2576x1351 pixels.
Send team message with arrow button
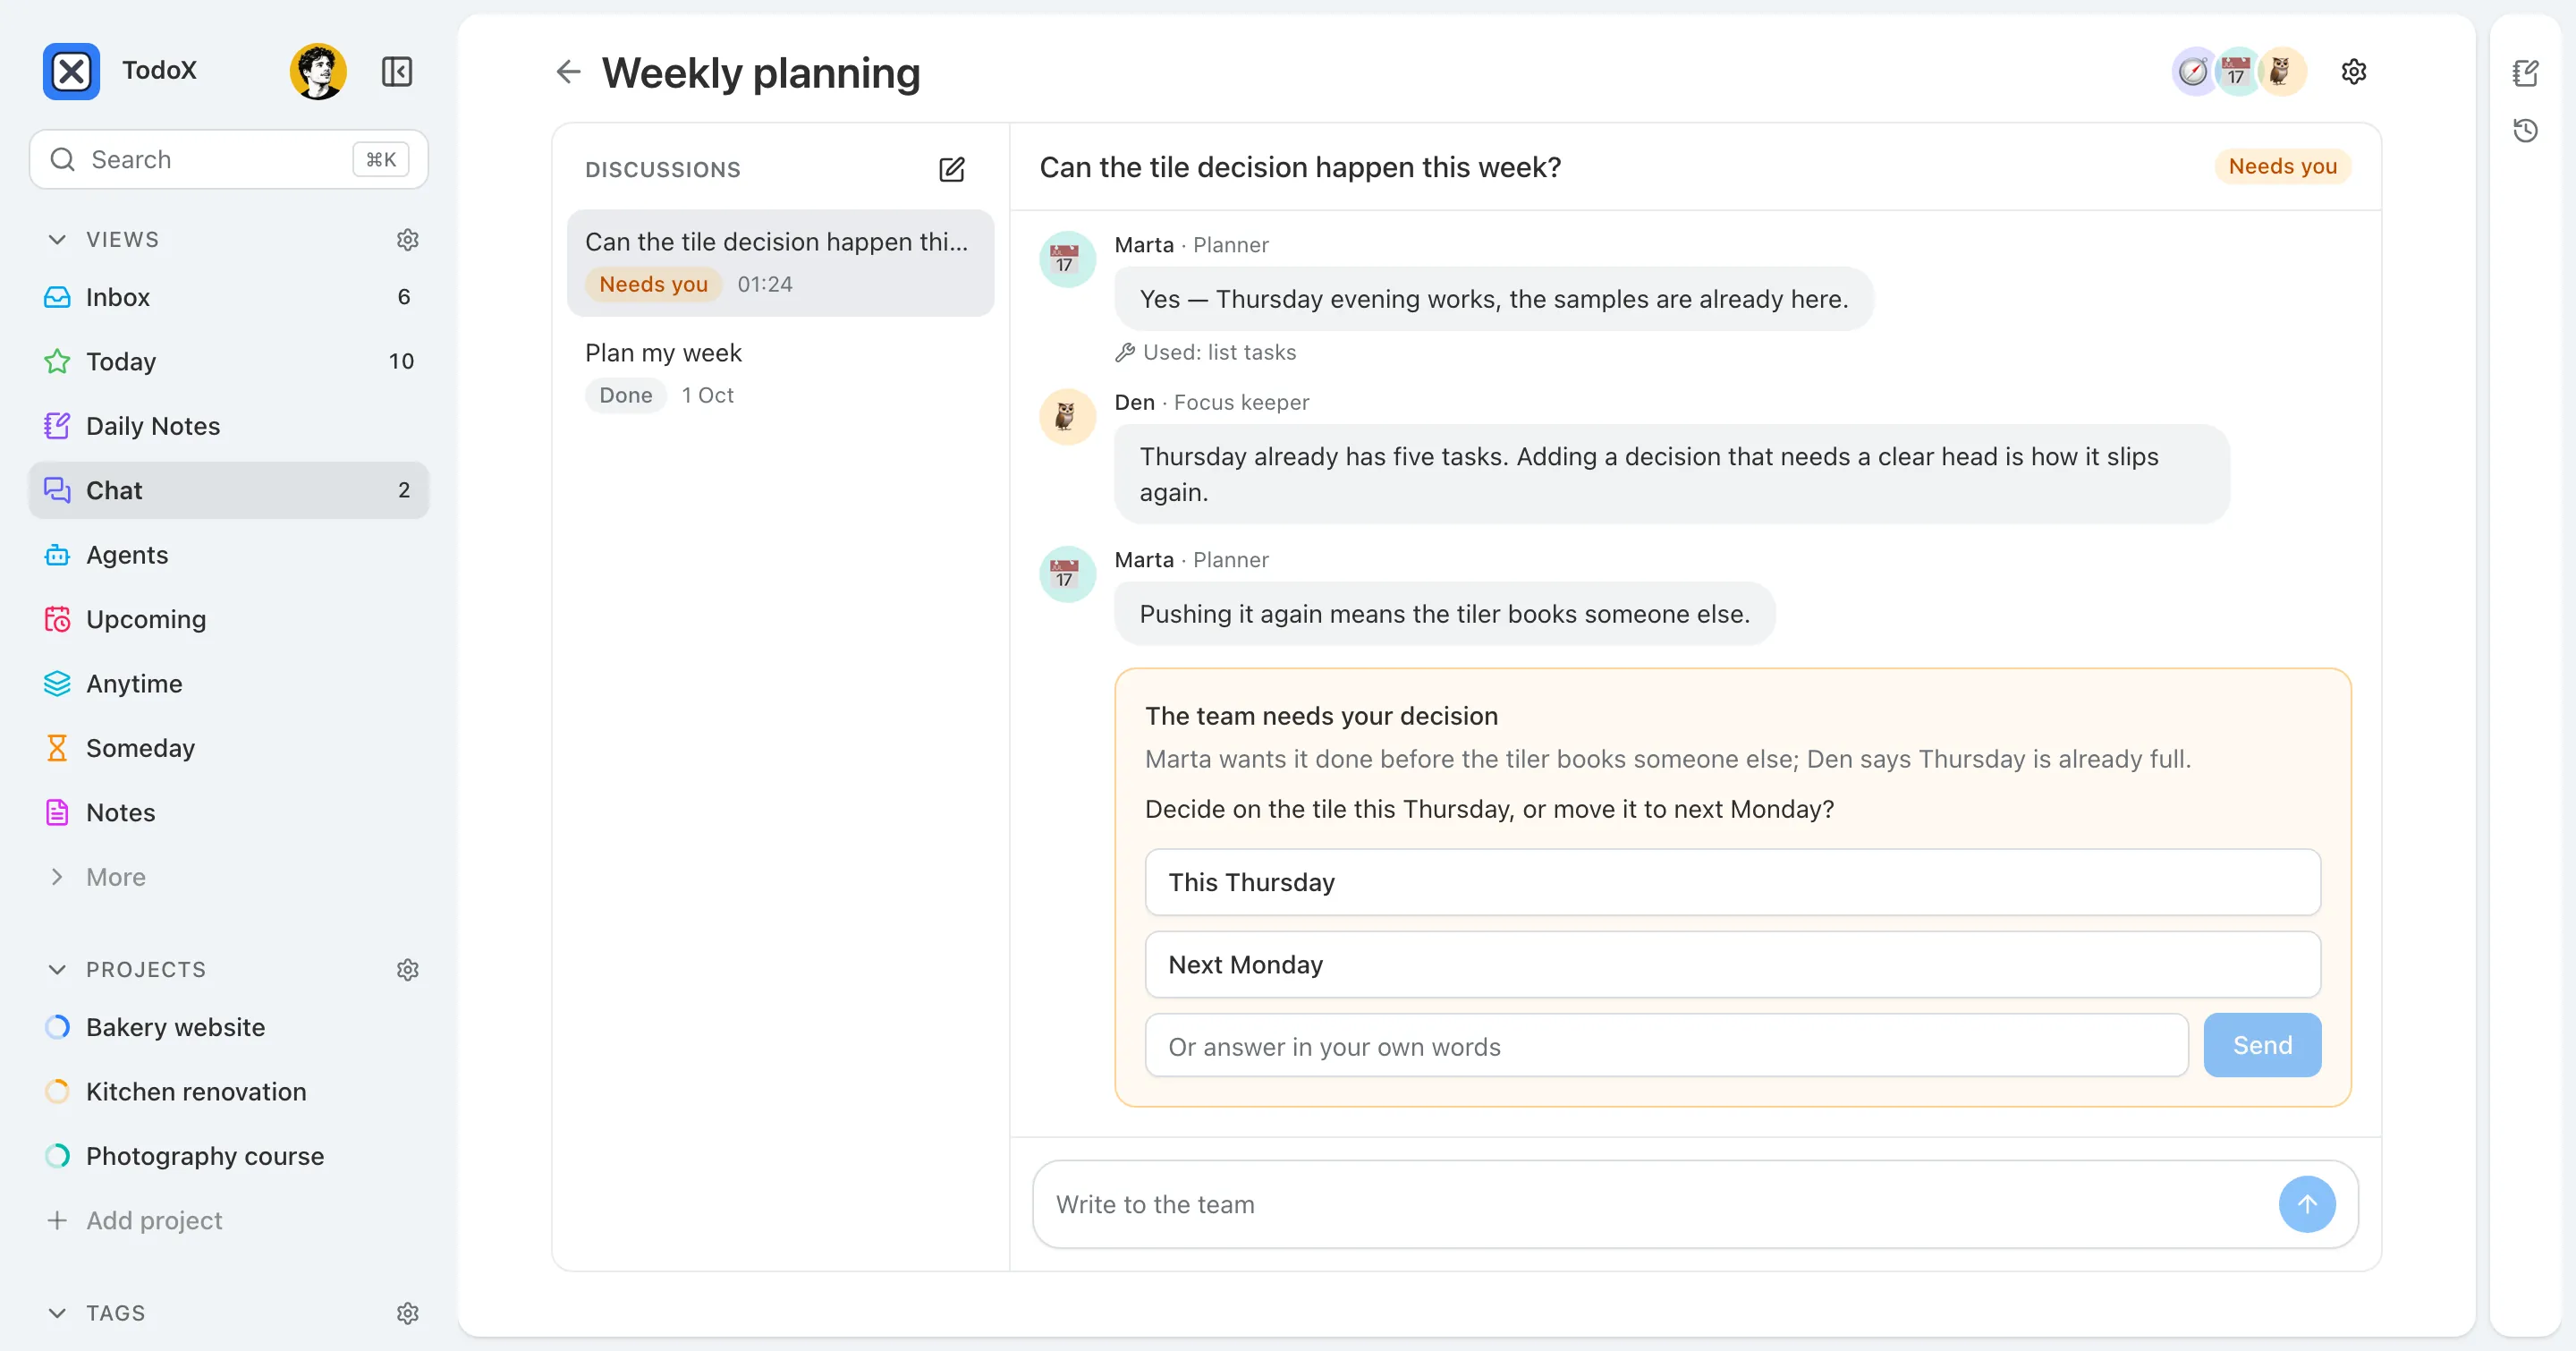pyautogui.click(x=2307, y=1204)
